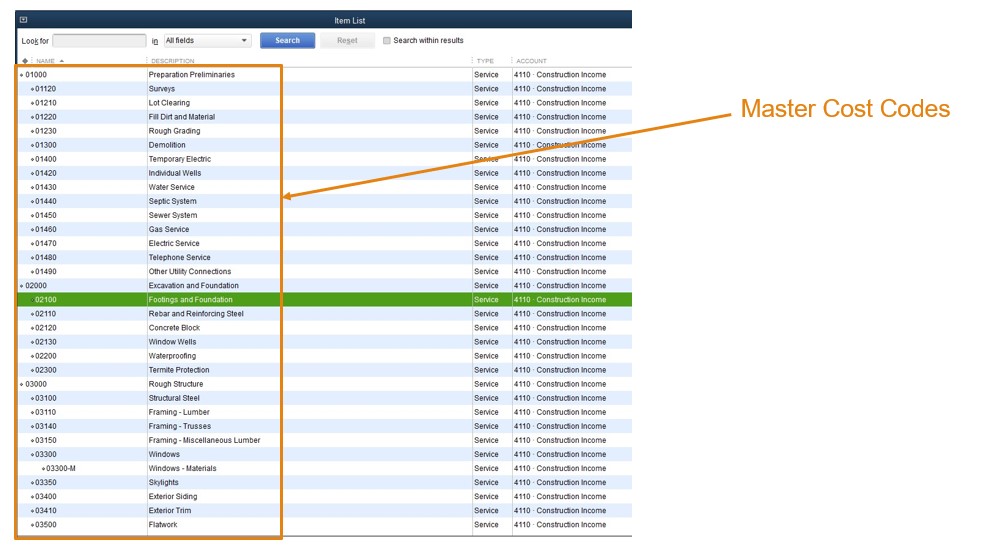
Task: Select the Termite Protection row
Action: pyautogui.click(x=324, y=370)
